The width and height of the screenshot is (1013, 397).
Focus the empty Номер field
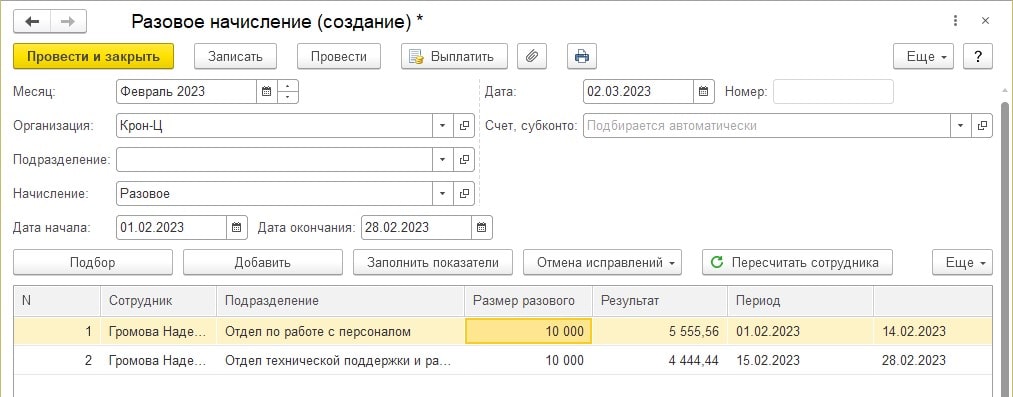coord(833,91)
